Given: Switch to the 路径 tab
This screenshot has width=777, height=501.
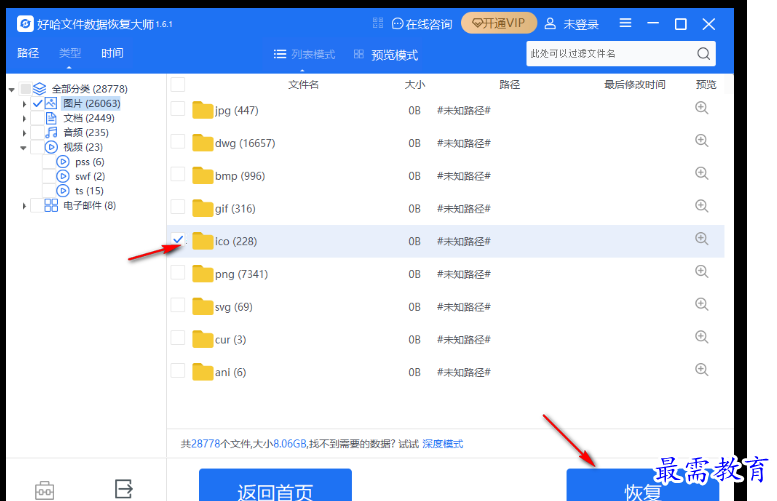Looking at the screenshot, I should pyautogui.click(x=28, y=53).
